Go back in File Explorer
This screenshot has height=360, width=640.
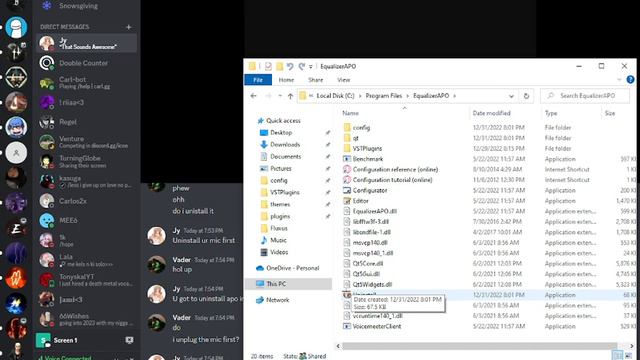pos(253,96)
